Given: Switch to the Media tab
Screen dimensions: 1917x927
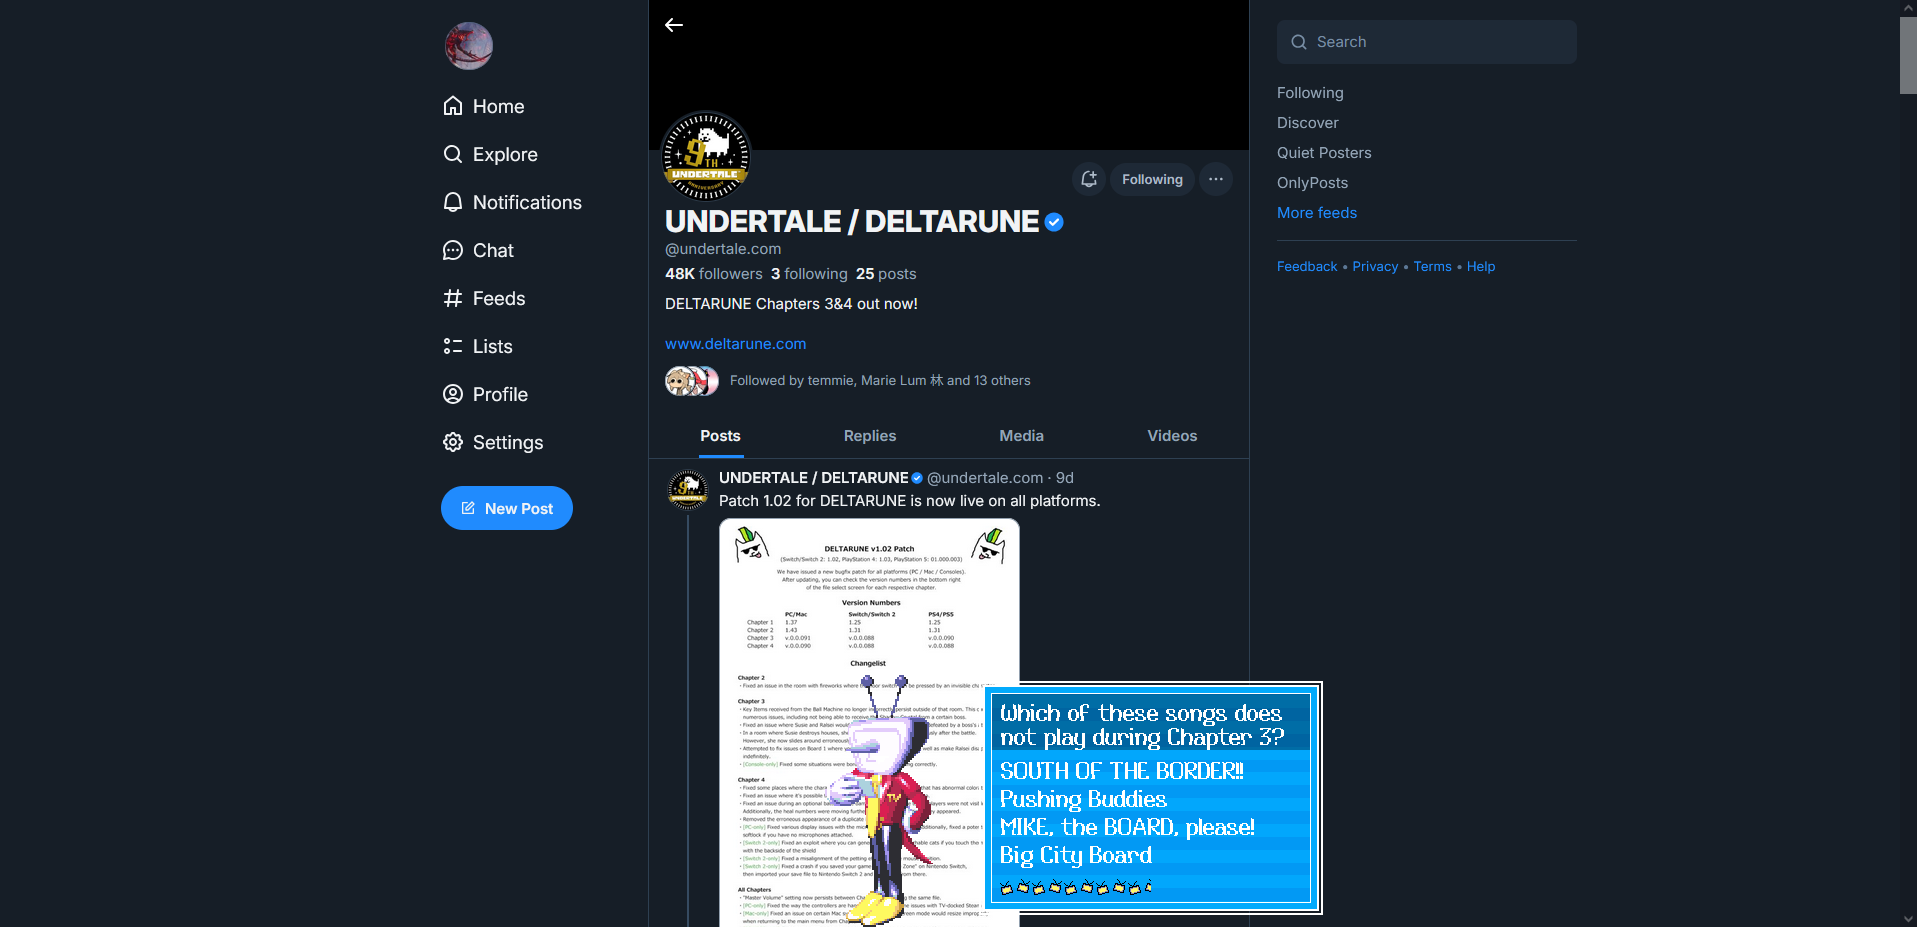Looking at the screenshot, I should [x=1021, y=436].
